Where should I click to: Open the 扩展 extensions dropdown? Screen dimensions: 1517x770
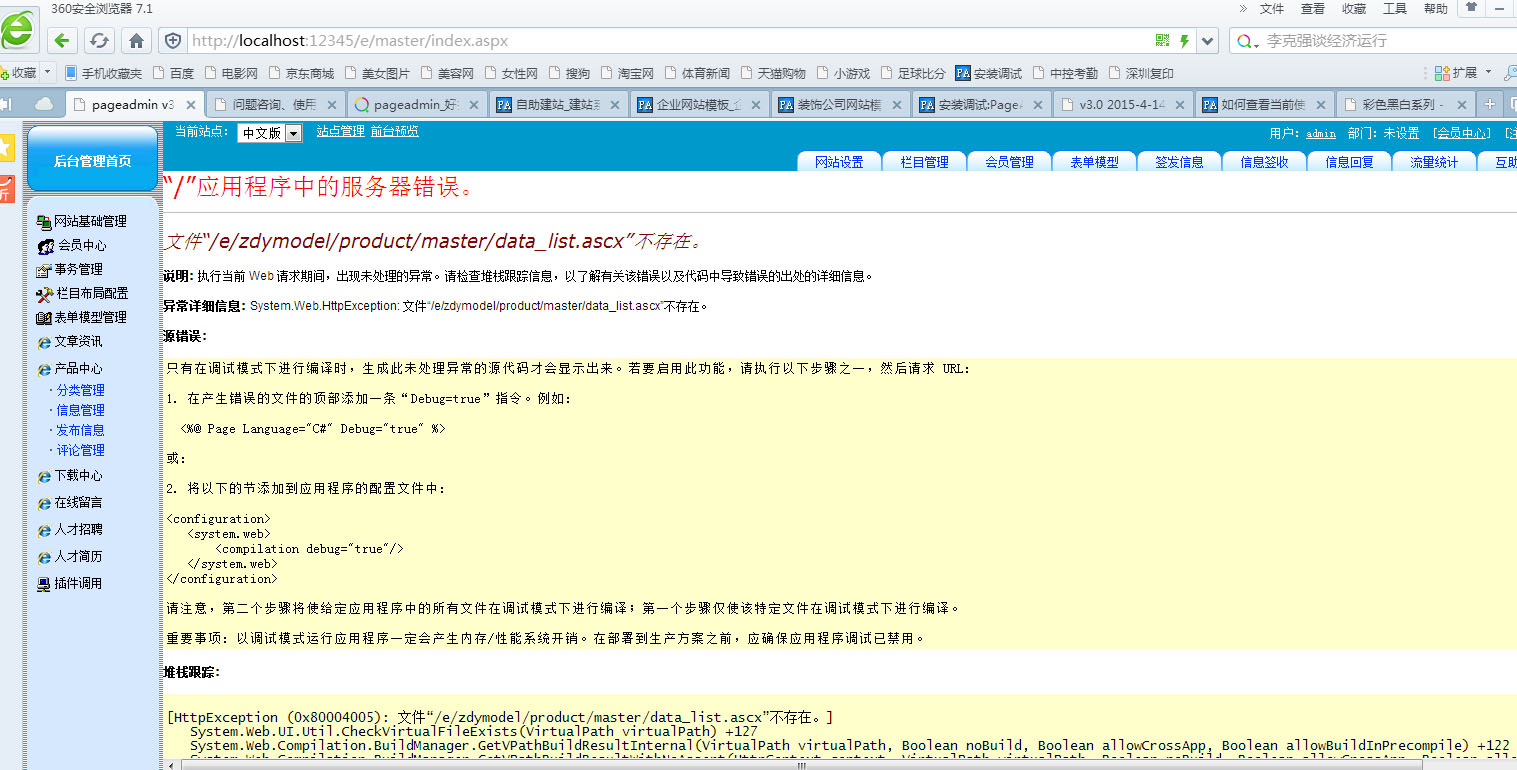(1463, 73)
